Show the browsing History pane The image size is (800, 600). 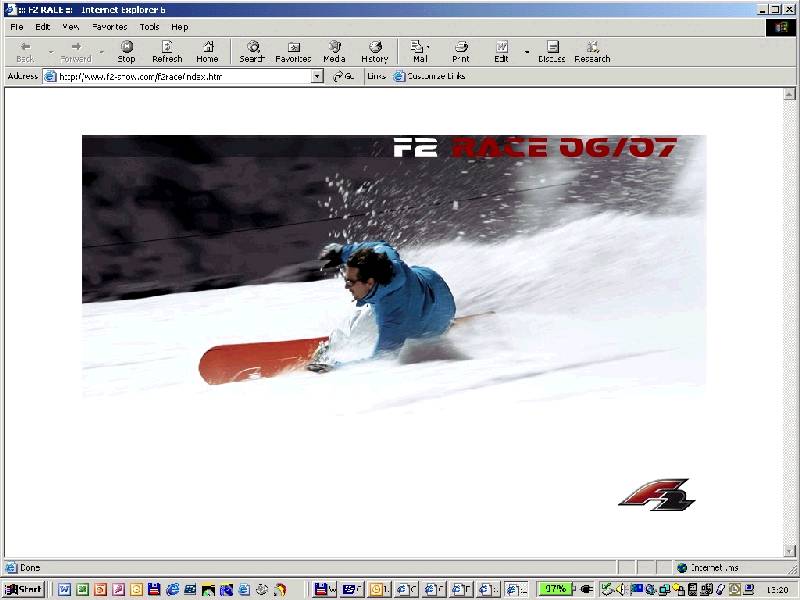coord(375,51)
